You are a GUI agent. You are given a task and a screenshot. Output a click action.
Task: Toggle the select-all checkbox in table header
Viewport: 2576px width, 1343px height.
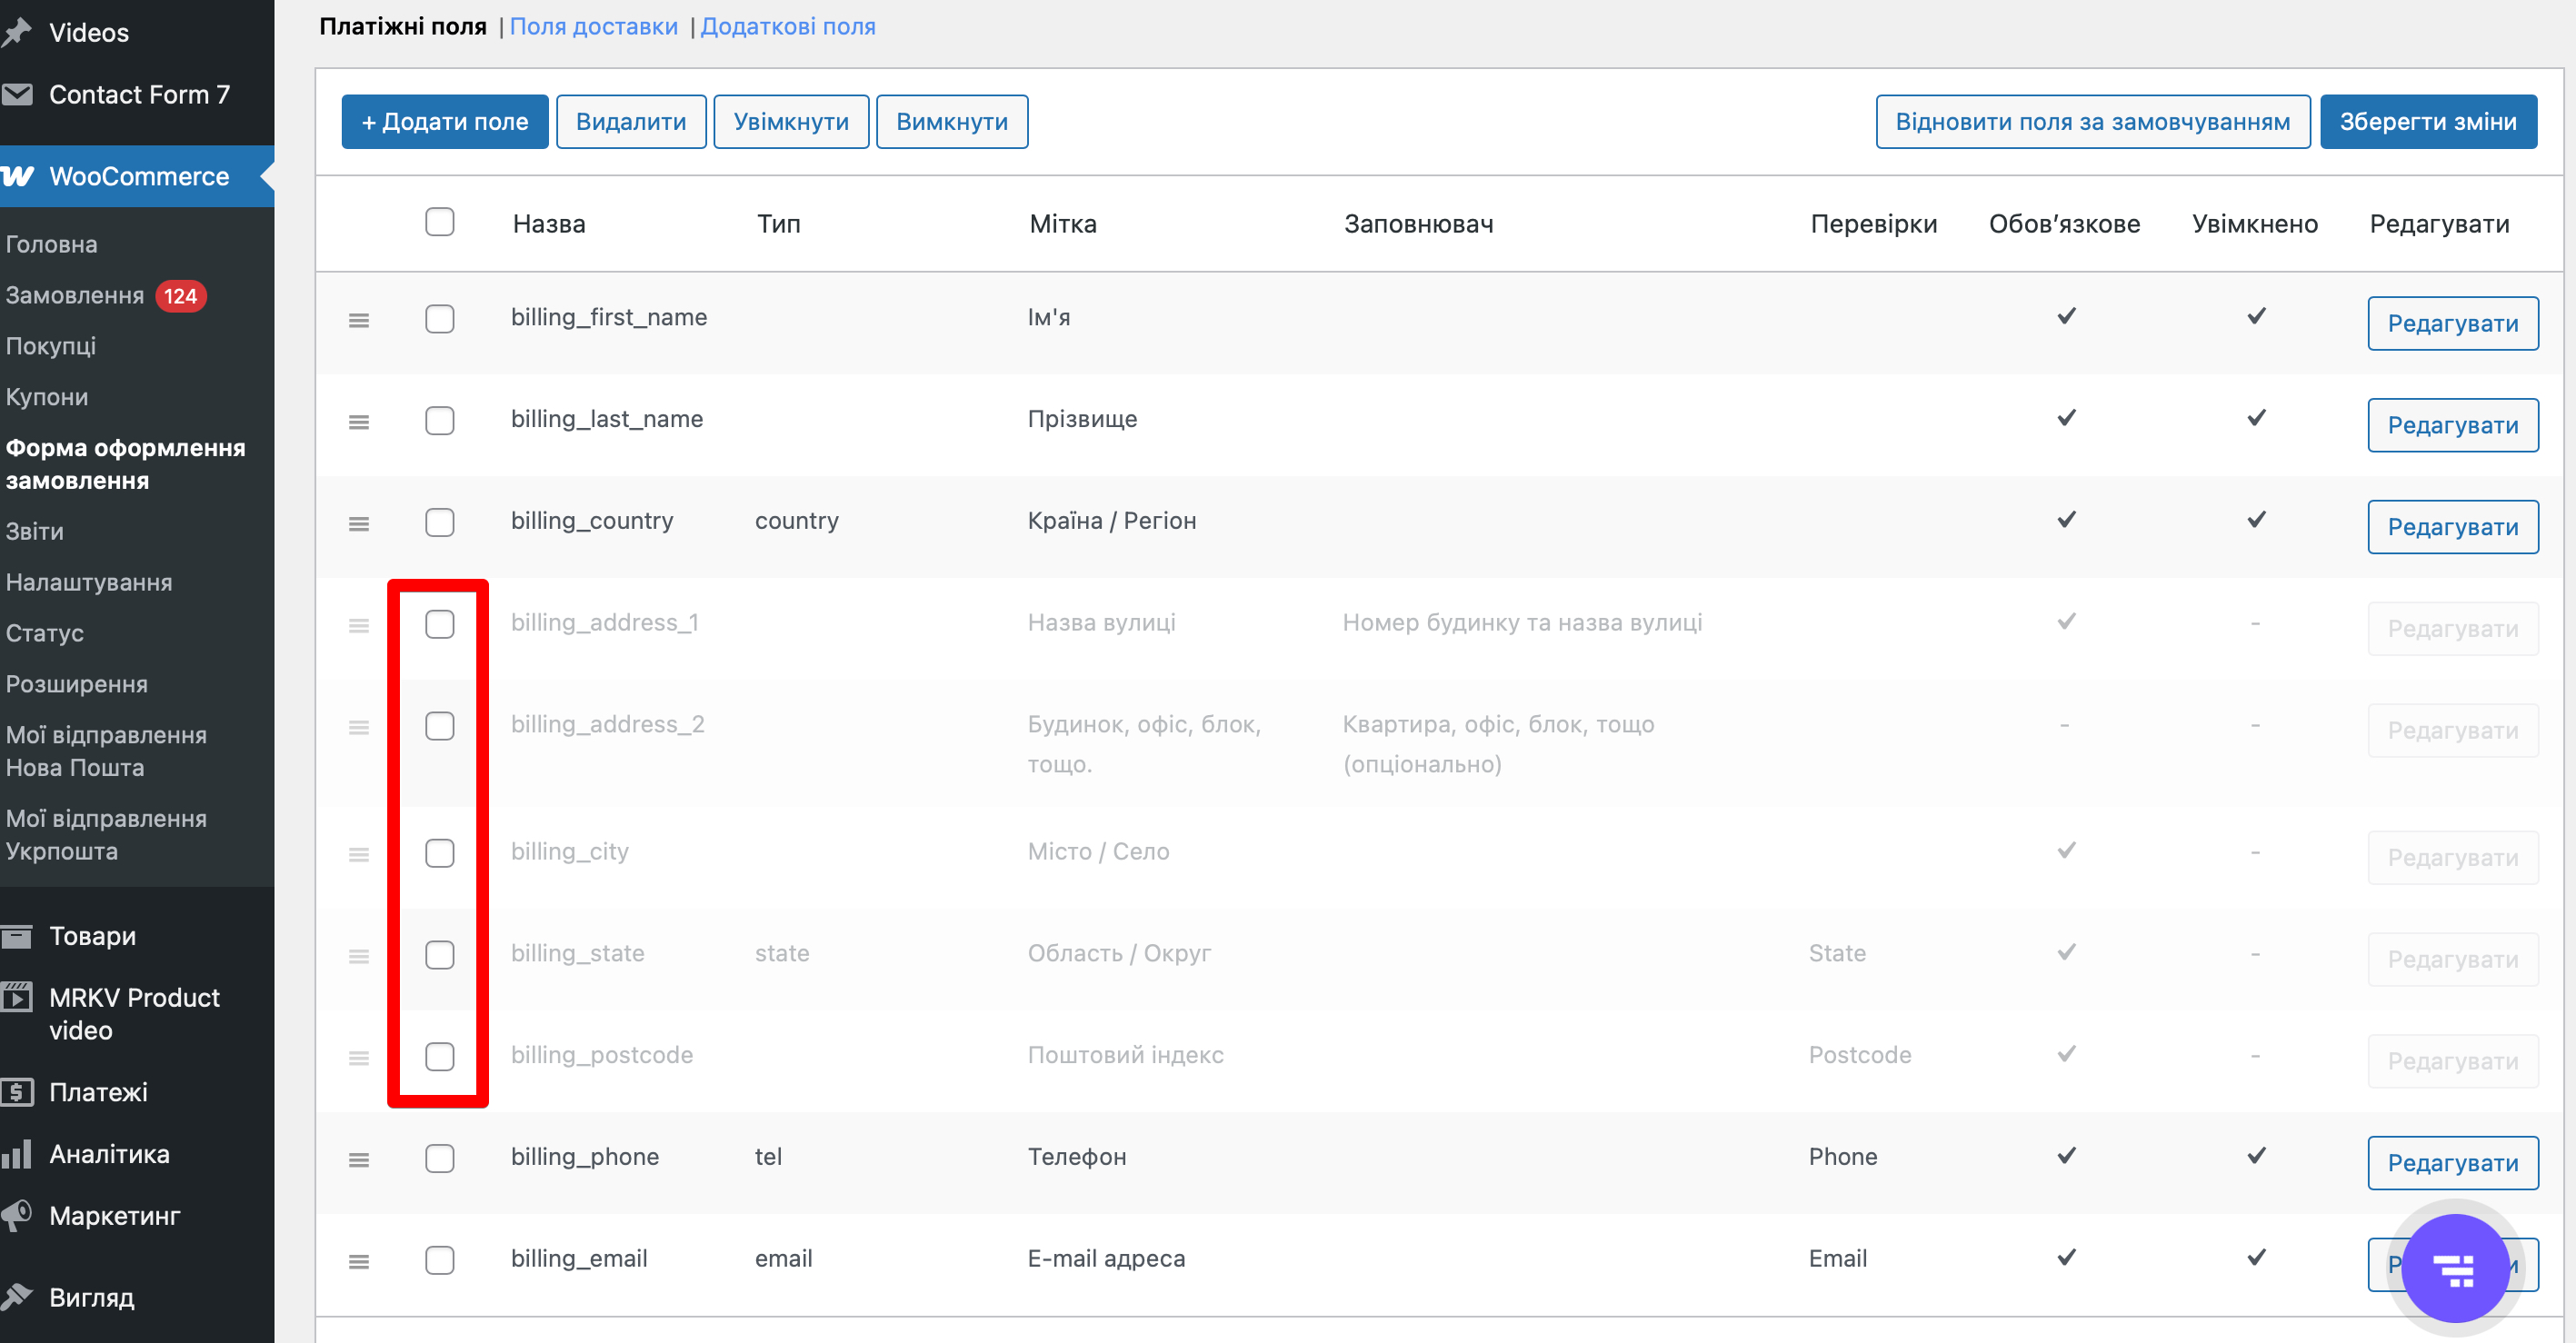coord(440,222)
